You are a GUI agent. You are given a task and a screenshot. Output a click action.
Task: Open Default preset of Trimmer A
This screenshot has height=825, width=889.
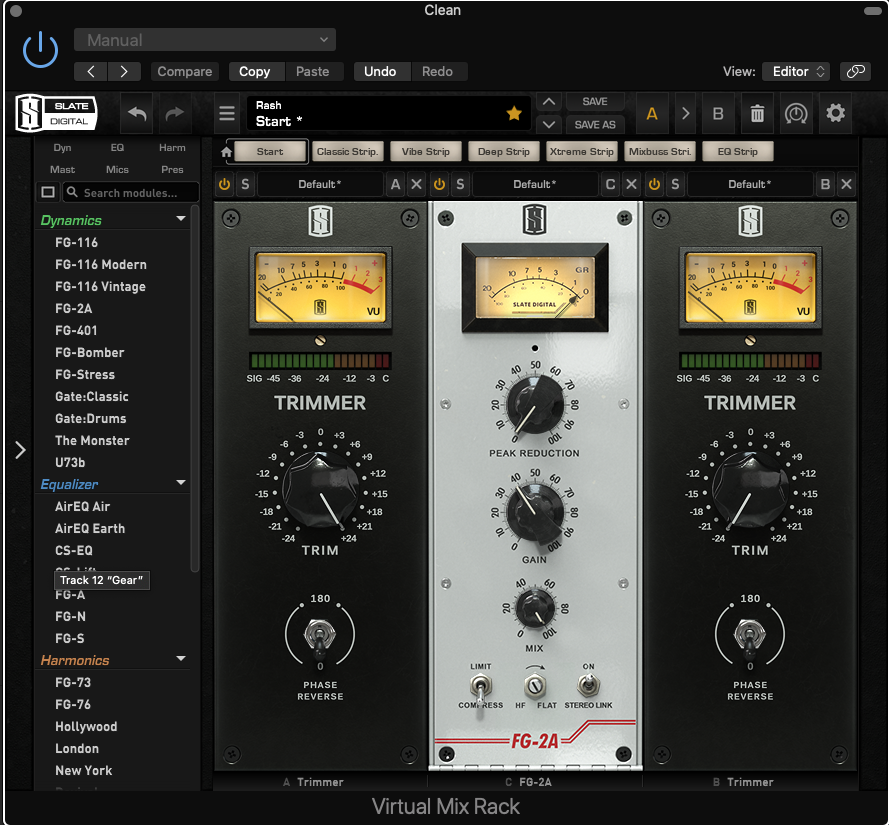click(x=320, y=184)
